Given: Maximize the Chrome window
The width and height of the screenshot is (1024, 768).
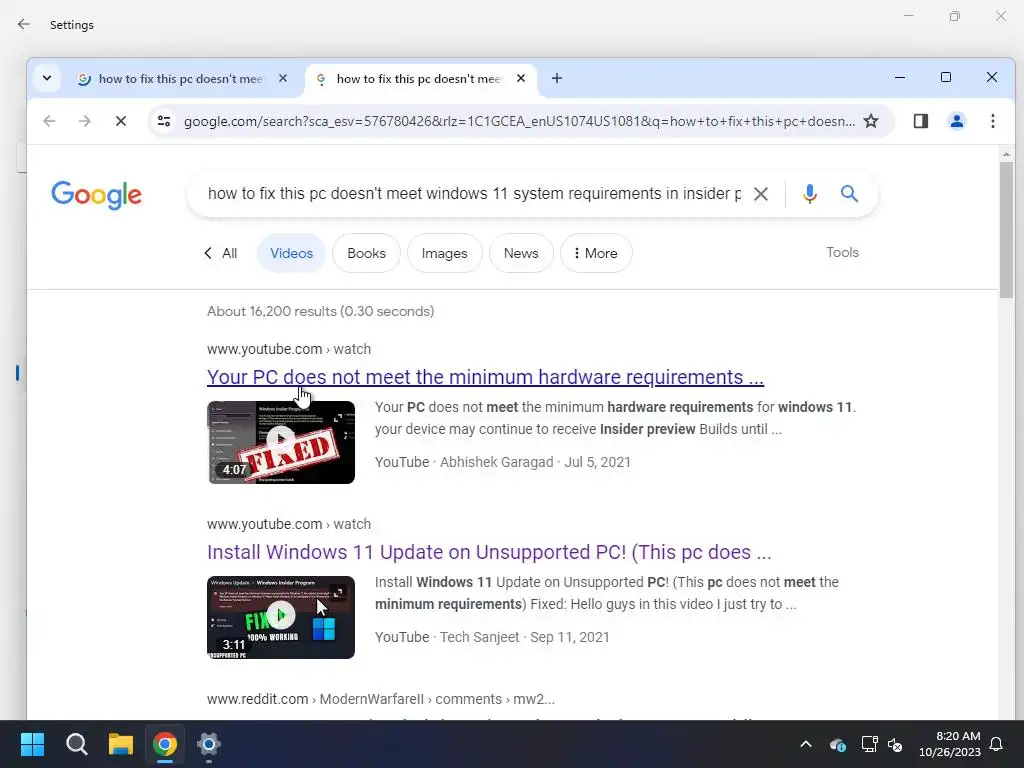Looking at the screenshot, I should point(946,78).
